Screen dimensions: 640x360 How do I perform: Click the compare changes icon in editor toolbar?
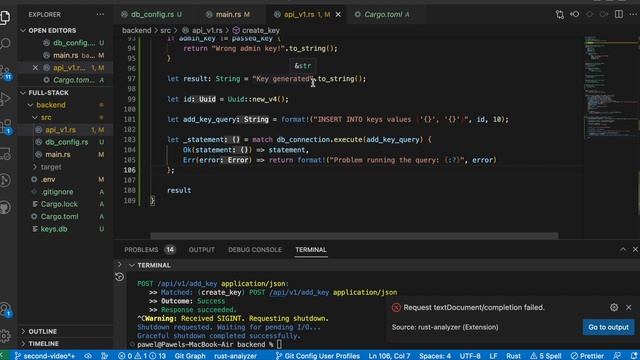point(560,14)
